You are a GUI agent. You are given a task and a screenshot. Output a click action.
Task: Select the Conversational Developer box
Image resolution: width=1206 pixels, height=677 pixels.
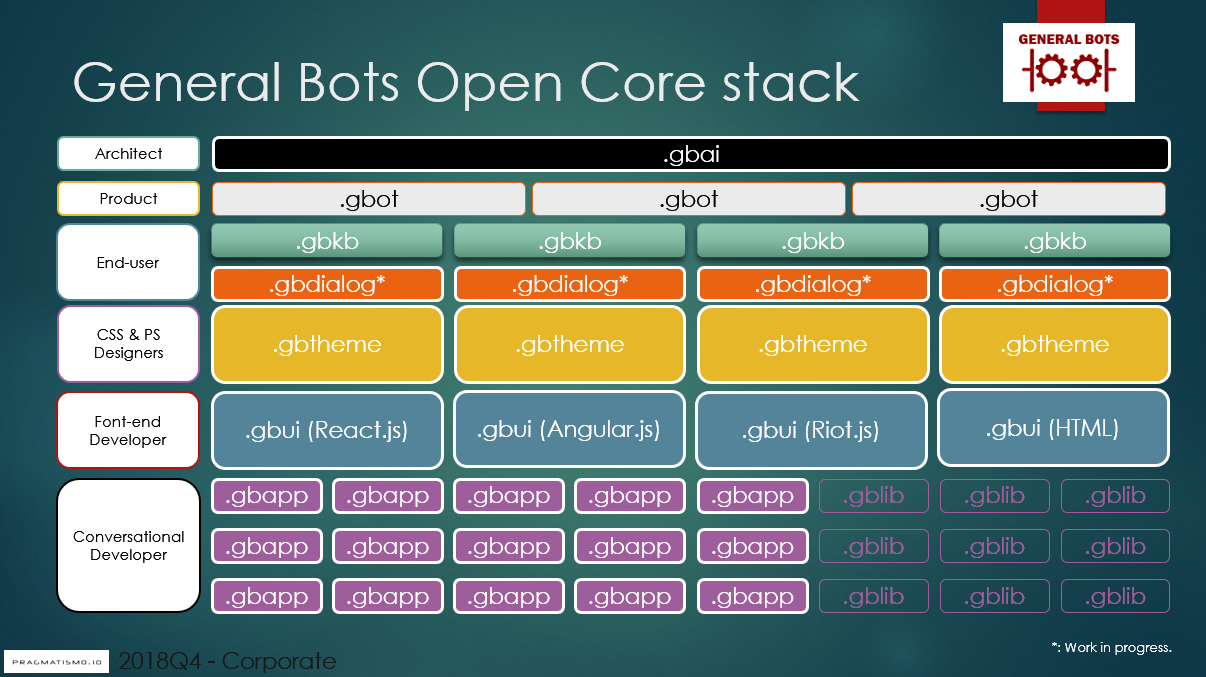128,546
